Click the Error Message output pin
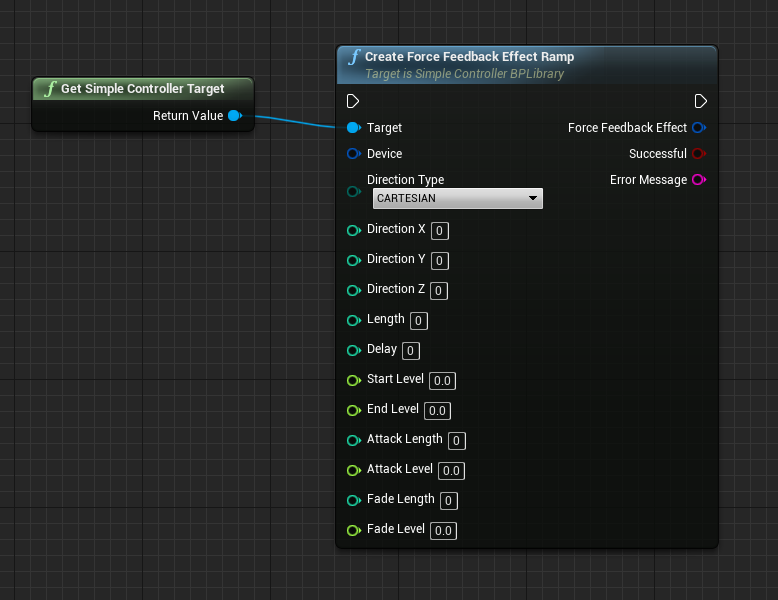The image size is (778, 600). click(x=699, y=180)
